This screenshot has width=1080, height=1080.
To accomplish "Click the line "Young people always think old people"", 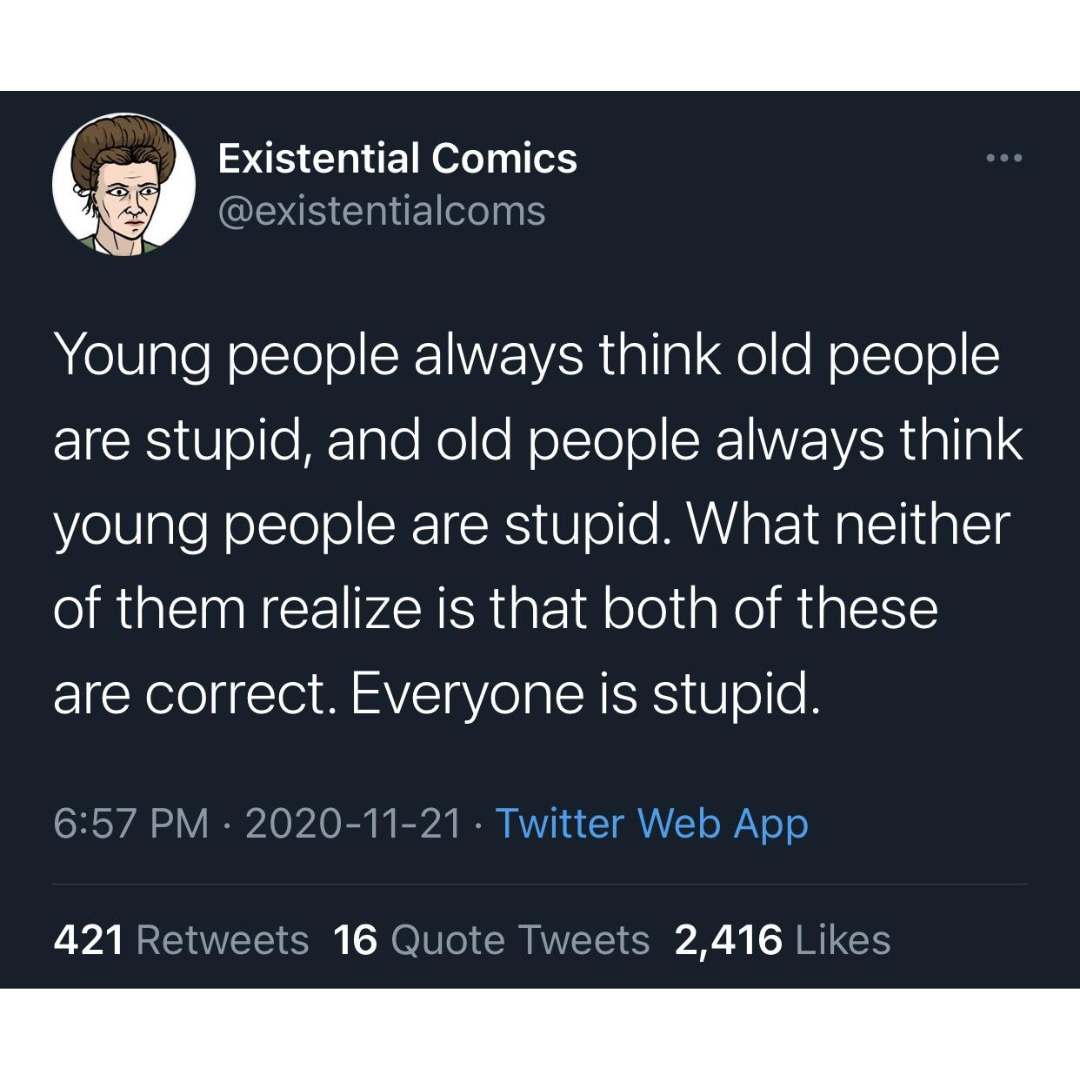I will 526,356.
